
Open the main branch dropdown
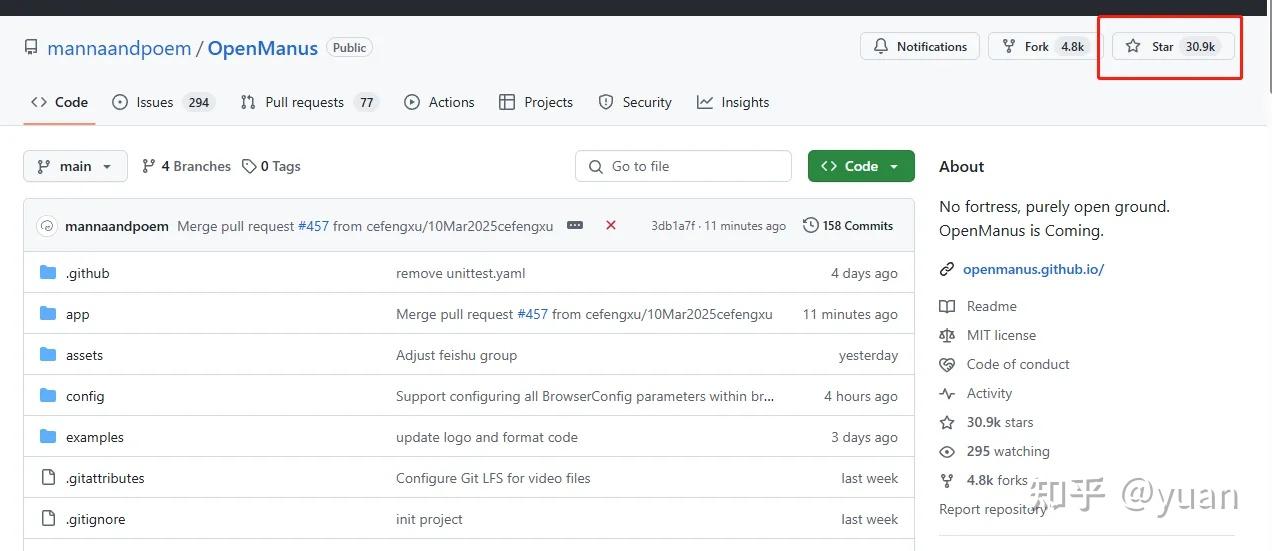75,166
